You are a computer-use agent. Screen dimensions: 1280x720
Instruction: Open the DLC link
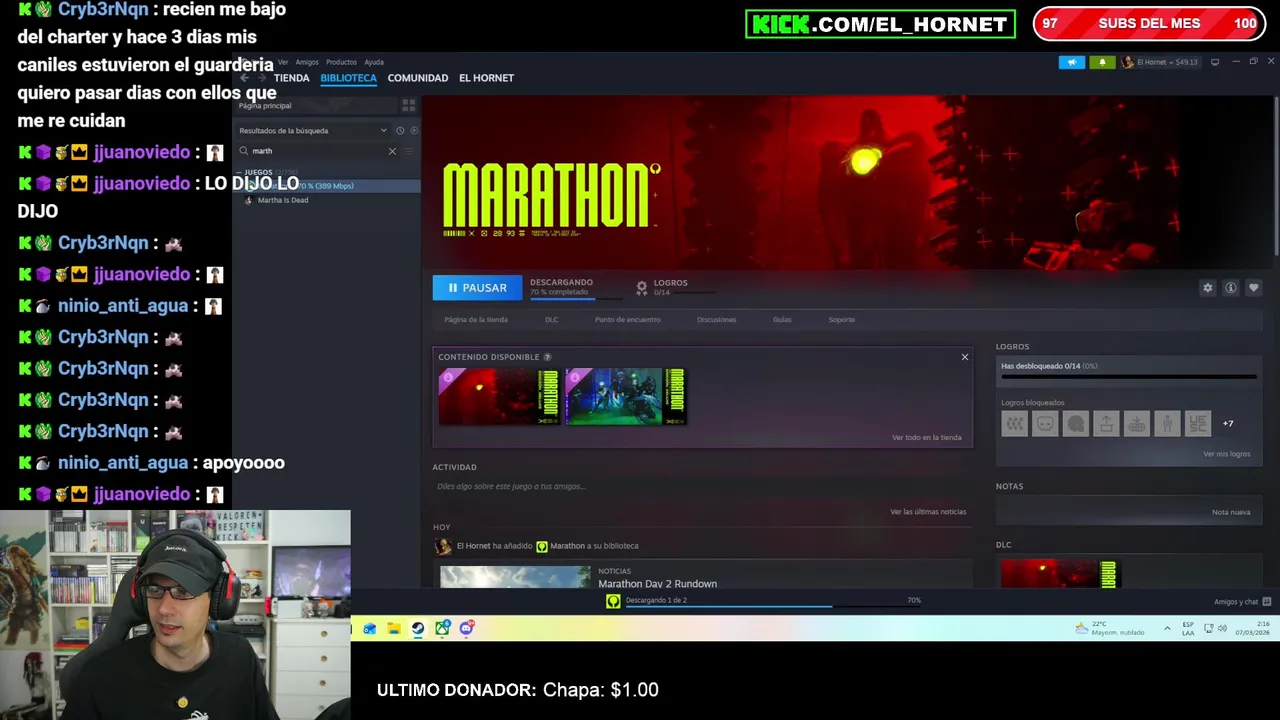point(551,320)
